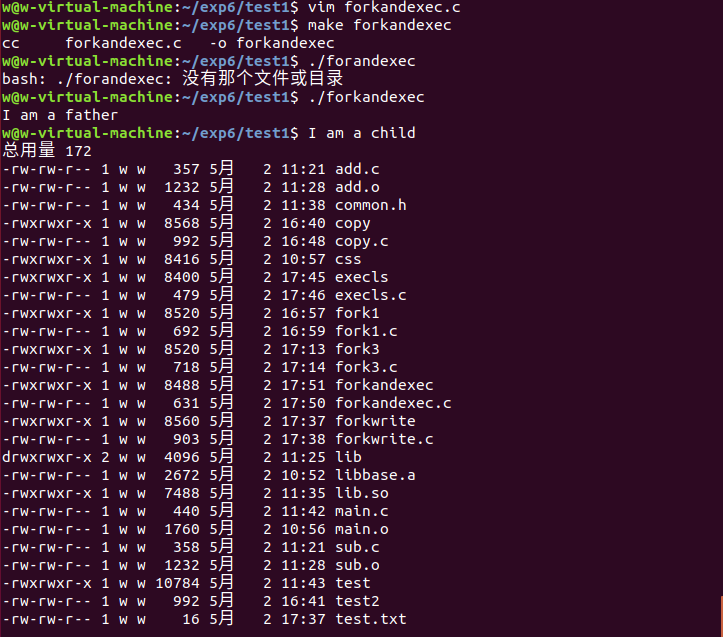Click the file name add.c
This screenshot has height=637, width=723.
coord(357,169)
